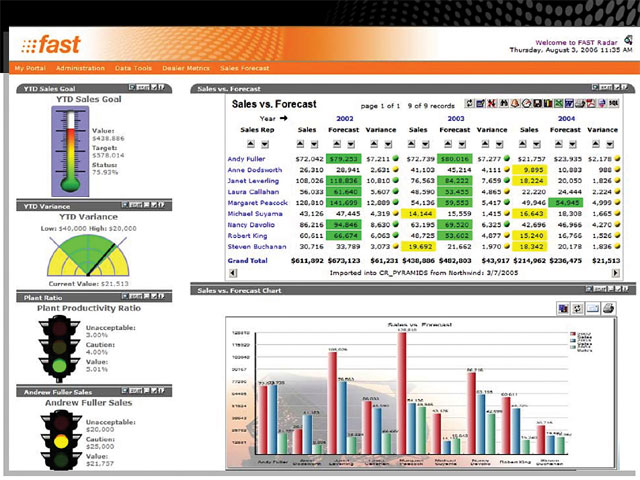The image size is (640, 480).
Task: Click the left scroll arrow under the table
Action: click(233, 273)
